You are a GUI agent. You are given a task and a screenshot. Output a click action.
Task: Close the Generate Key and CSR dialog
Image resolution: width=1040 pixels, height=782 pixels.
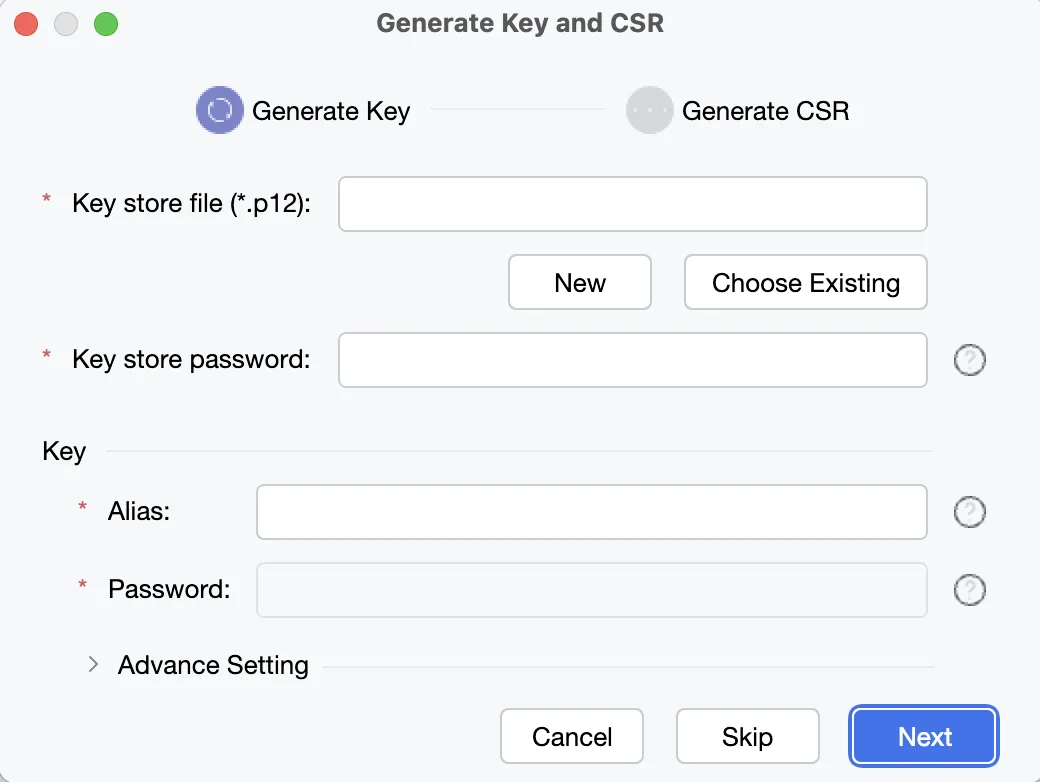tap(26, 24)
